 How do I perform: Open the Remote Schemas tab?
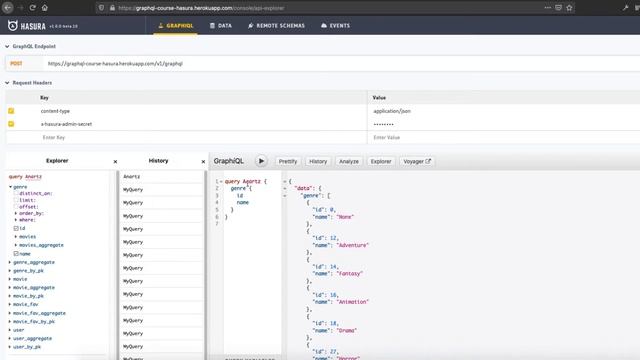pyautogui.click(x=276, y=26)
